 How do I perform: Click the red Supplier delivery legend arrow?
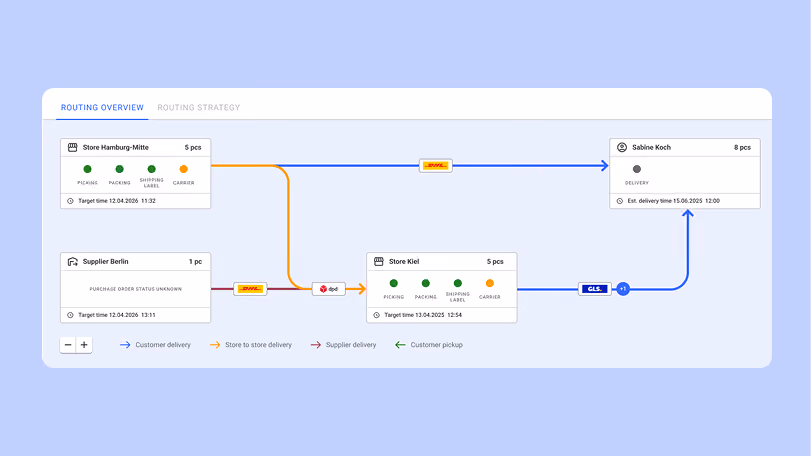click(316, 345)
